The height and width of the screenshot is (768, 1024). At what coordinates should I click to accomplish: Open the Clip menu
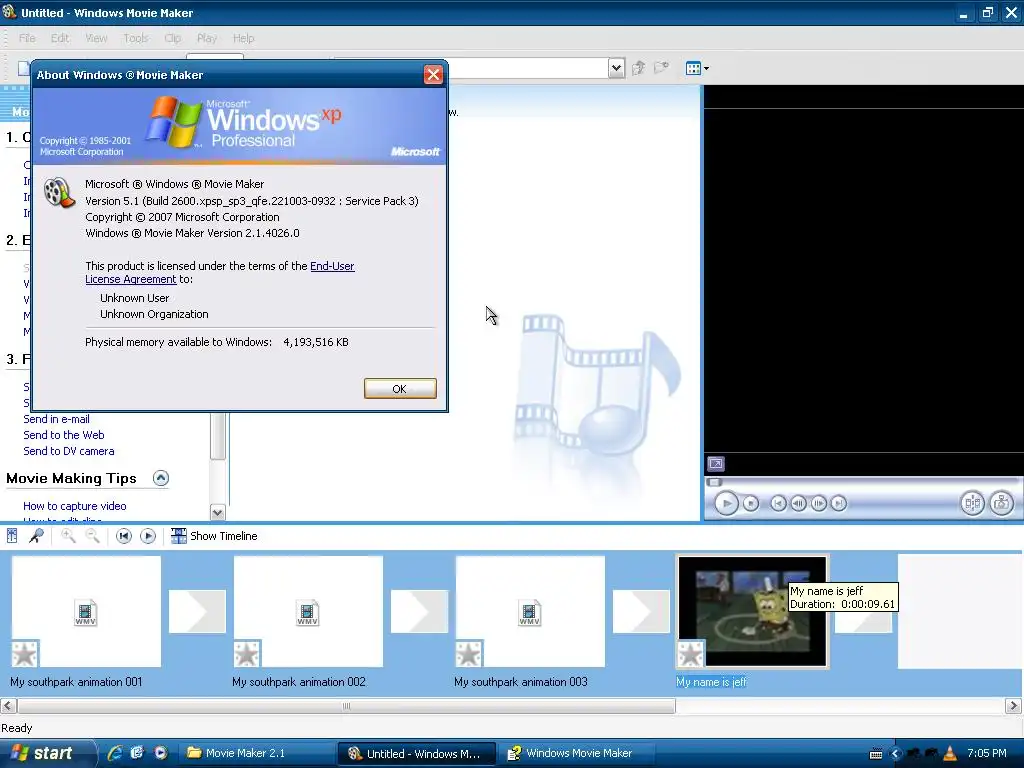(172, 38)
